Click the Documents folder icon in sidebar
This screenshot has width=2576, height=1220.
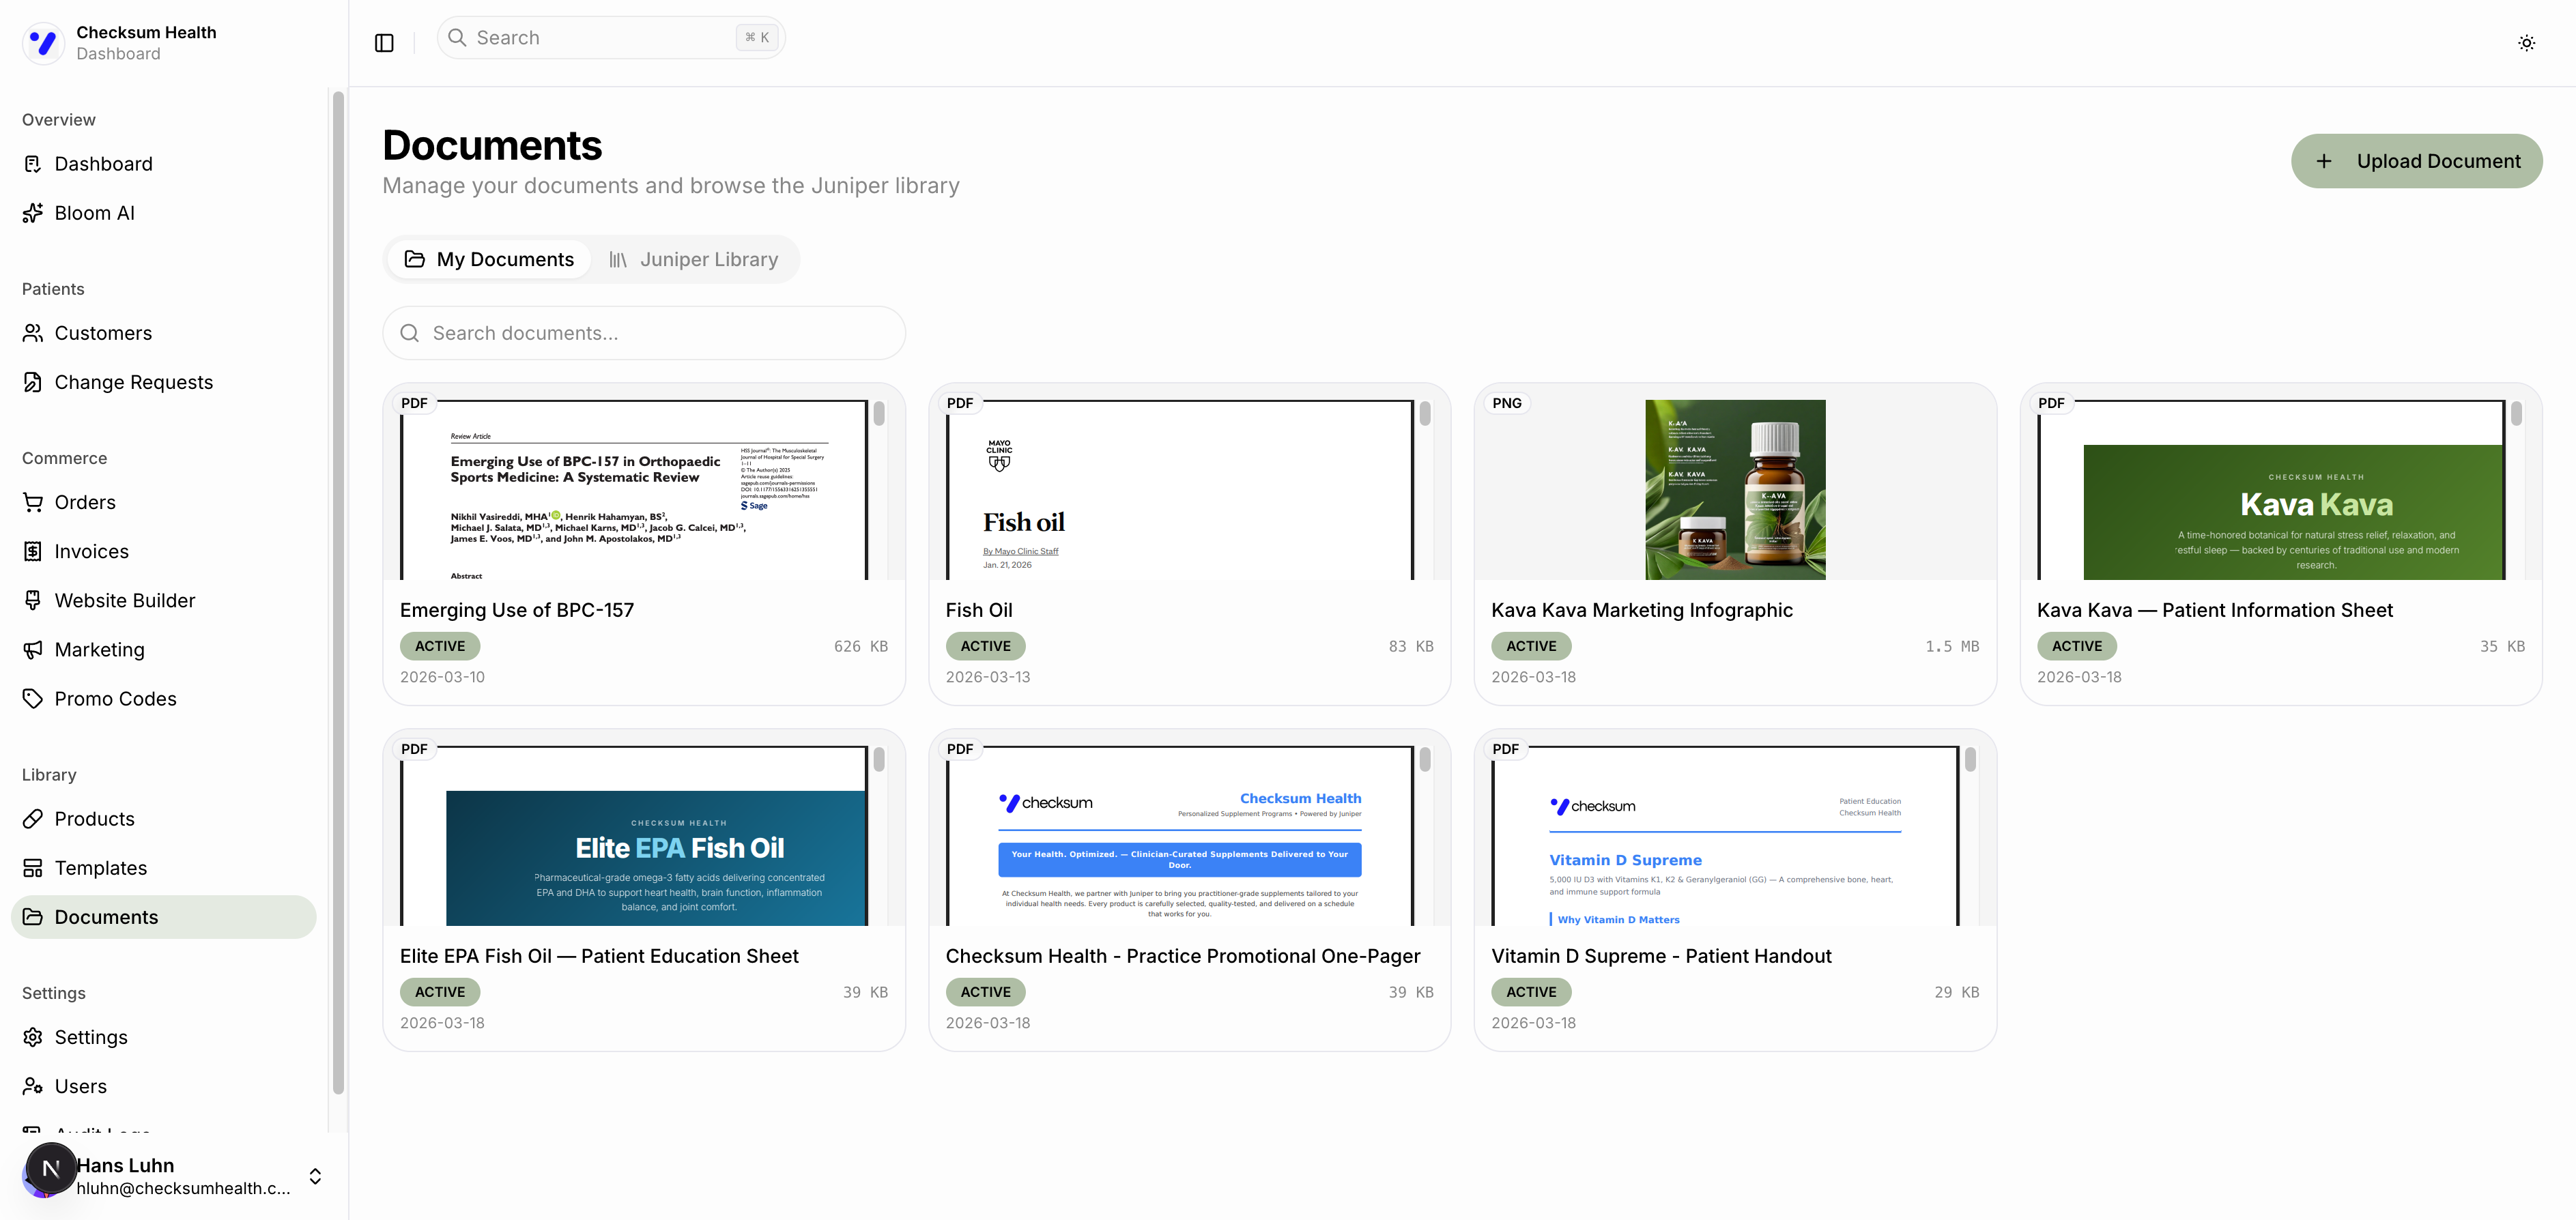click(x=33, y=917)
